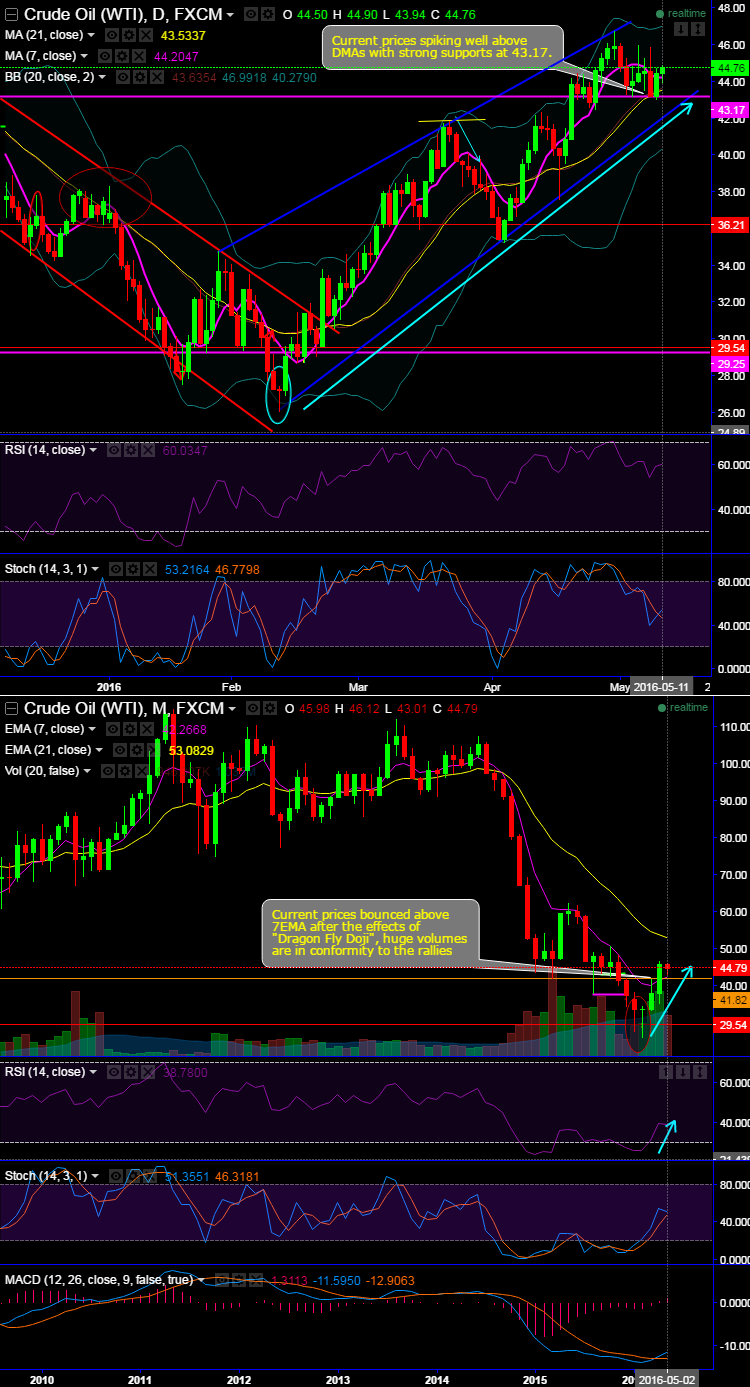Select the 'Current prices spiking well above DMAs' callout
Image resolution: width=750 pixels, height=1387 pixels.
443,47
